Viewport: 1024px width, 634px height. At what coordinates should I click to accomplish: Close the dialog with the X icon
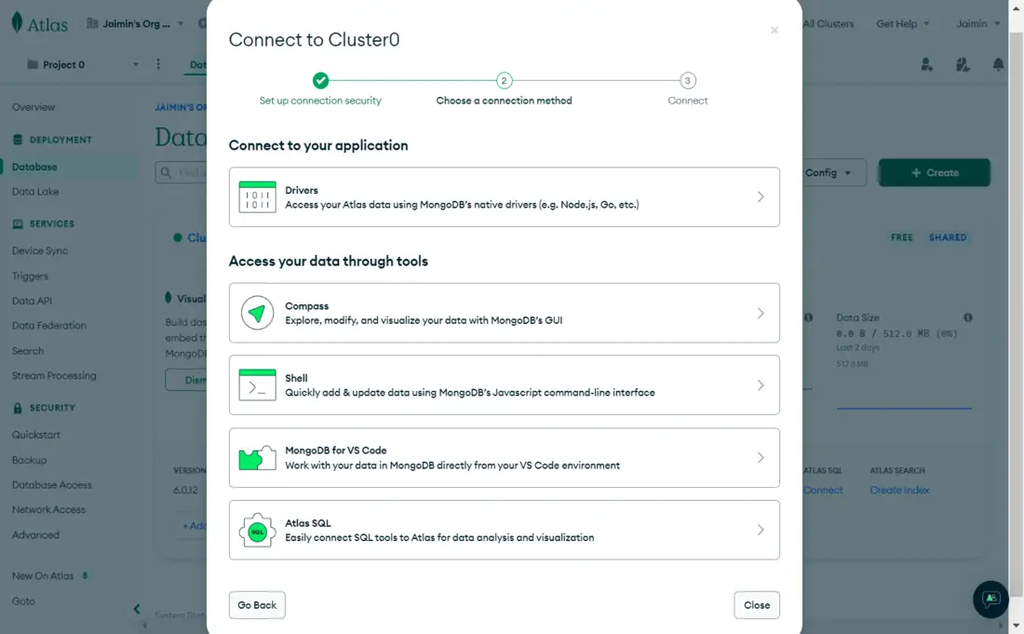coord(774,31)
